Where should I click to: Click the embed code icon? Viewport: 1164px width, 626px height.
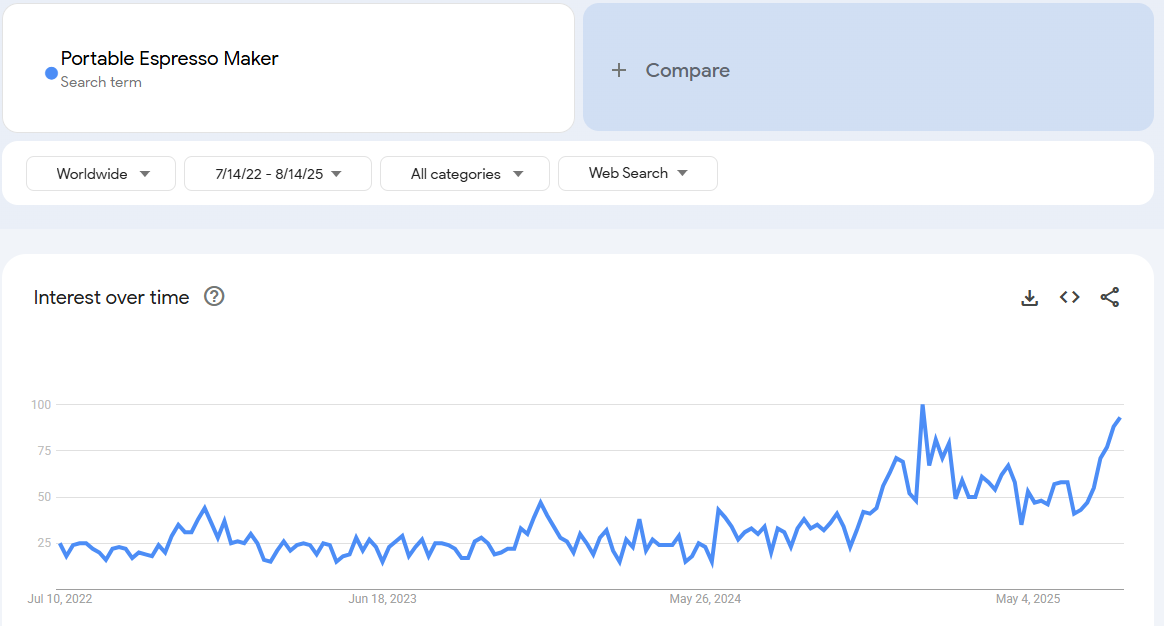click(1069, 297)
